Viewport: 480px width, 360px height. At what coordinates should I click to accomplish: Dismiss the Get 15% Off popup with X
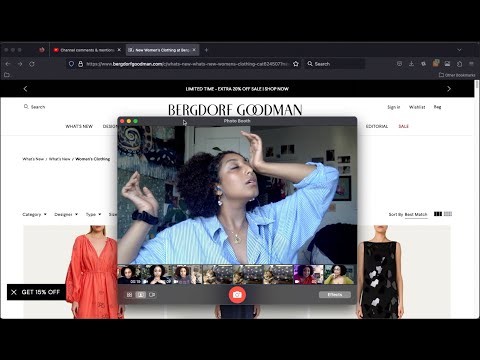click(x=14, y=292)
